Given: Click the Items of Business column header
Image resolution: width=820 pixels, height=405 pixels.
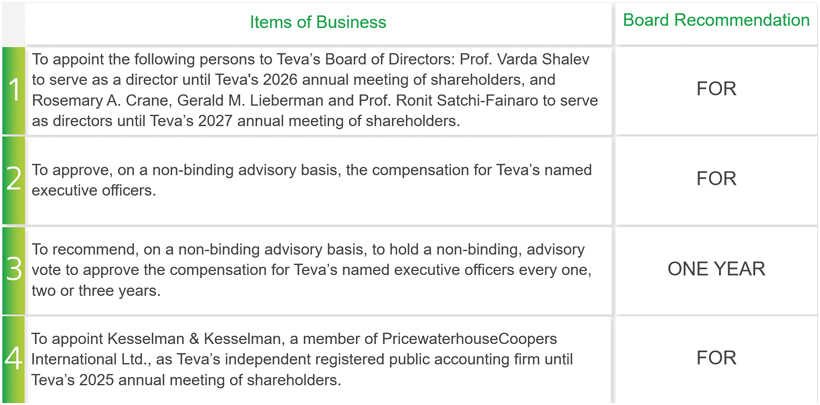Looking at the screenshot, I should coord(318,22).
